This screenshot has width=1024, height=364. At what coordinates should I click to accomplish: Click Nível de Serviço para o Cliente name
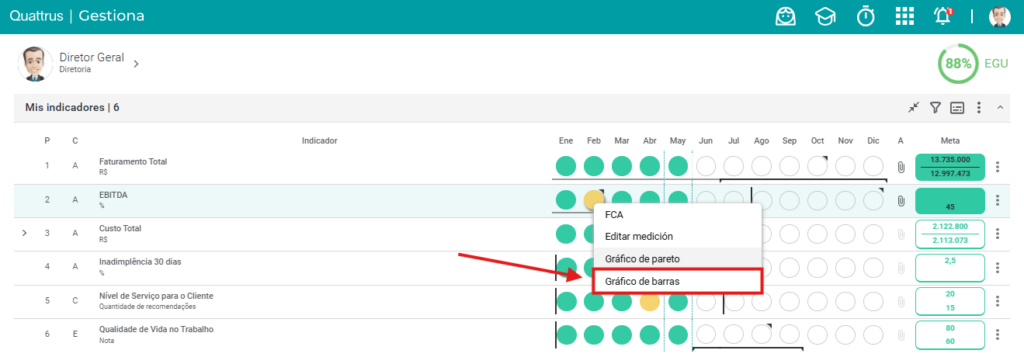pyautogui.click(x=156, y=296)
